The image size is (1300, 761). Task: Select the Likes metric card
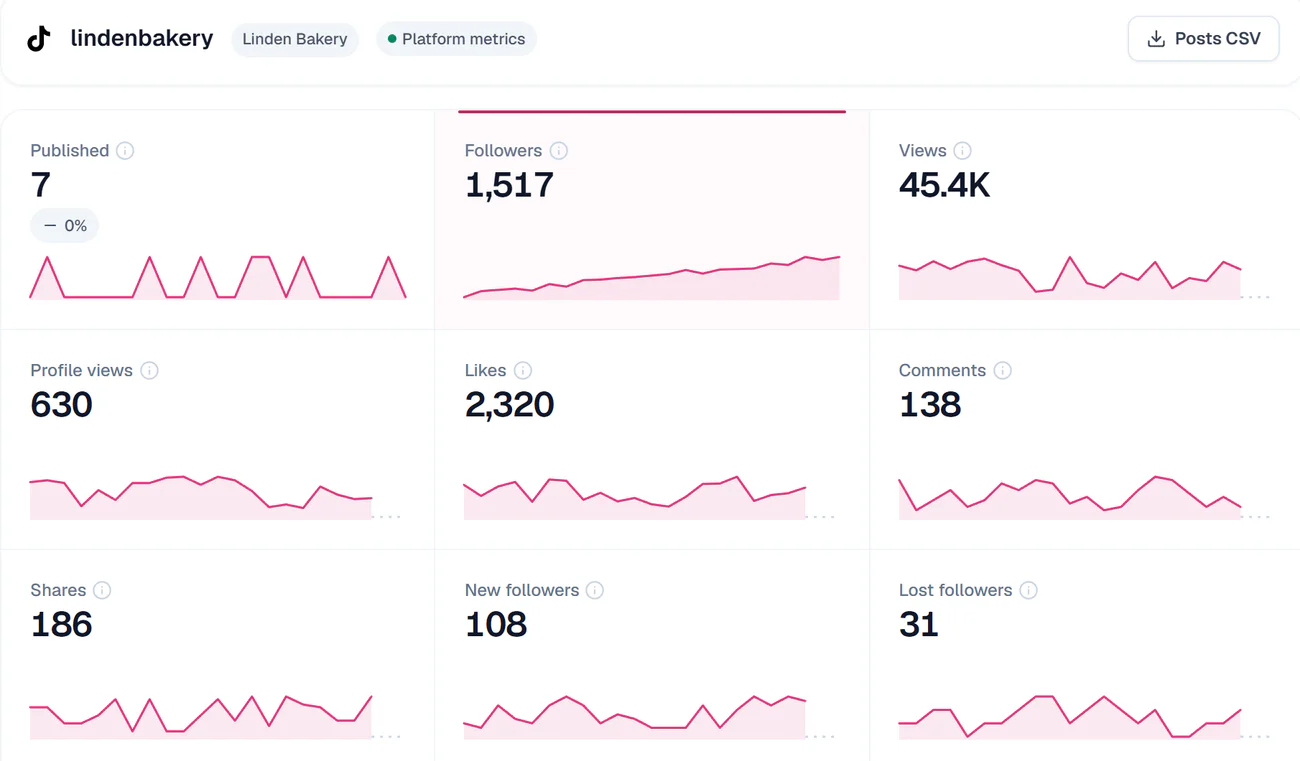coord(652,440)
